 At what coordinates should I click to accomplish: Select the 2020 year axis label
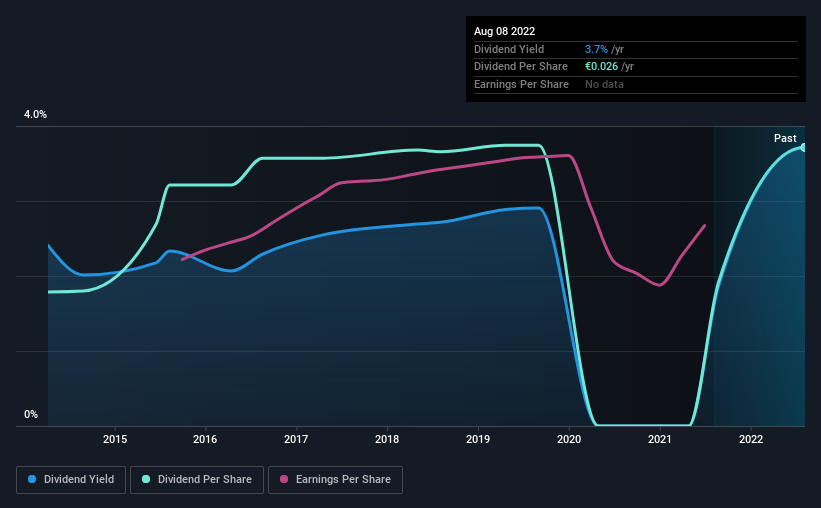click(x=569, y=439)
